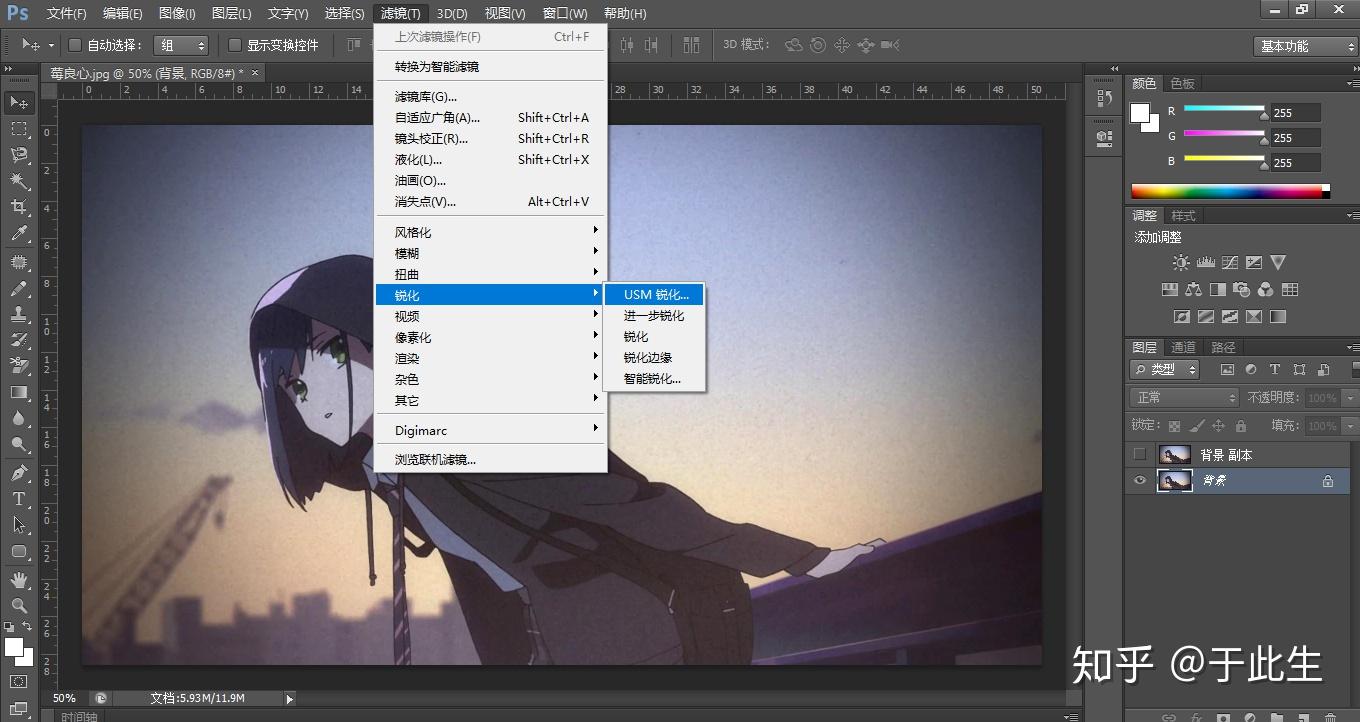The image size is (1360, 722).
Task: Pick the Eyedropper tool
Action: (x=19, y=234)
